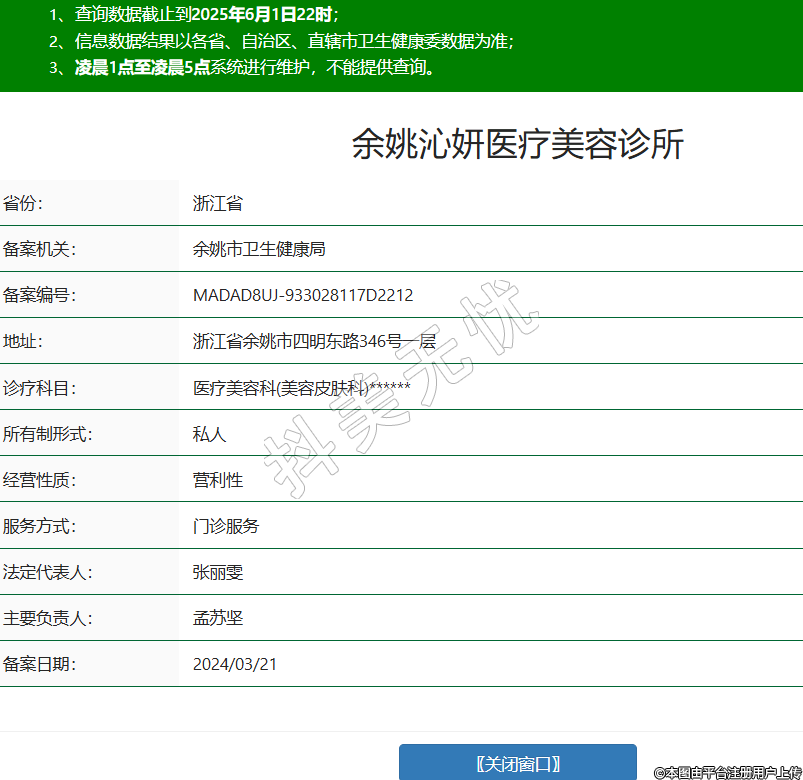Click the address value ending in 346号一层
Screen dimensions: 803x780
point(314,342)
